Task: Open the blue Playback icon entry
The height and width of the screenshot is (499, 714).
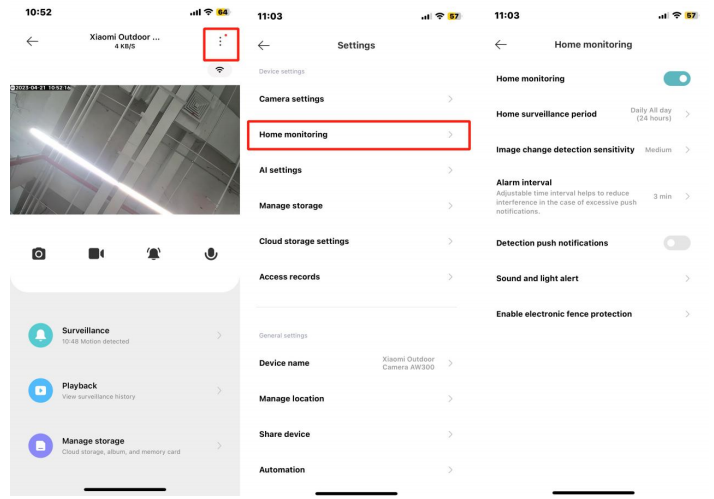Action: coord(41,390)
